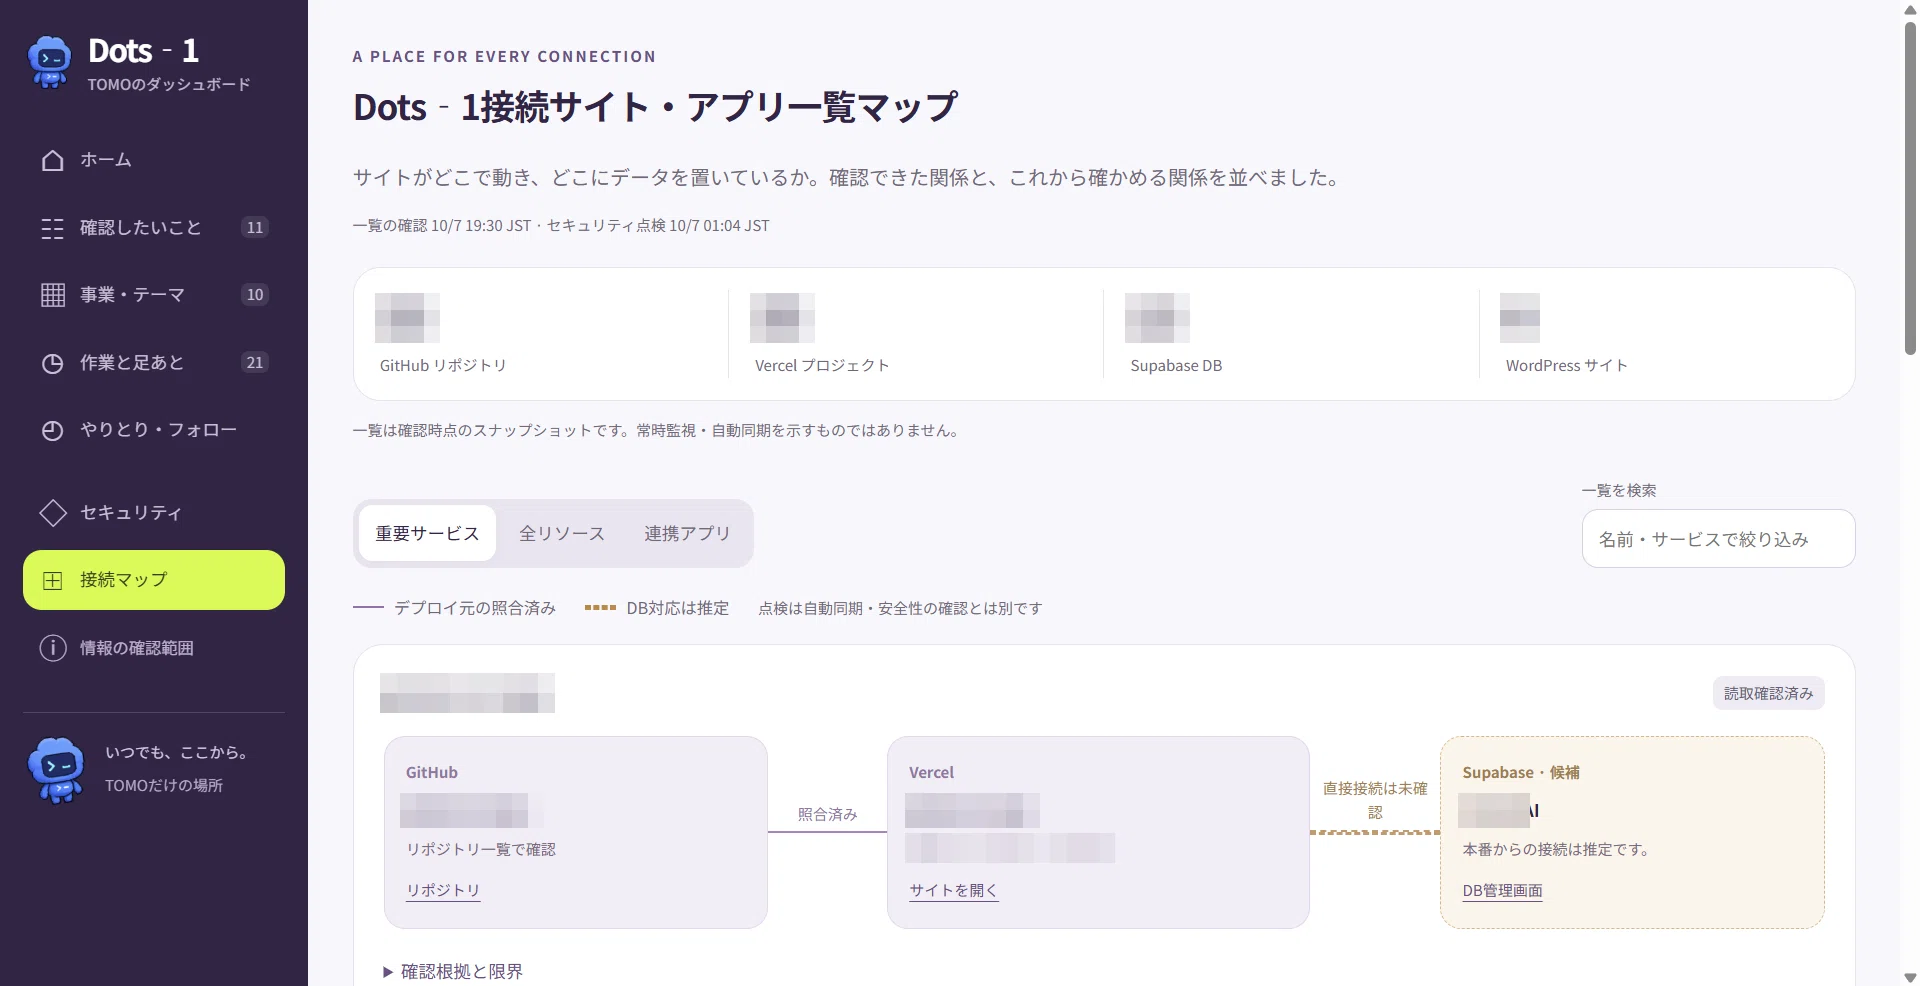The height and width of the screenshot is (986, 1920).
Task: Click the scrollbar up arrow
Action: [x=1910, y=9]
